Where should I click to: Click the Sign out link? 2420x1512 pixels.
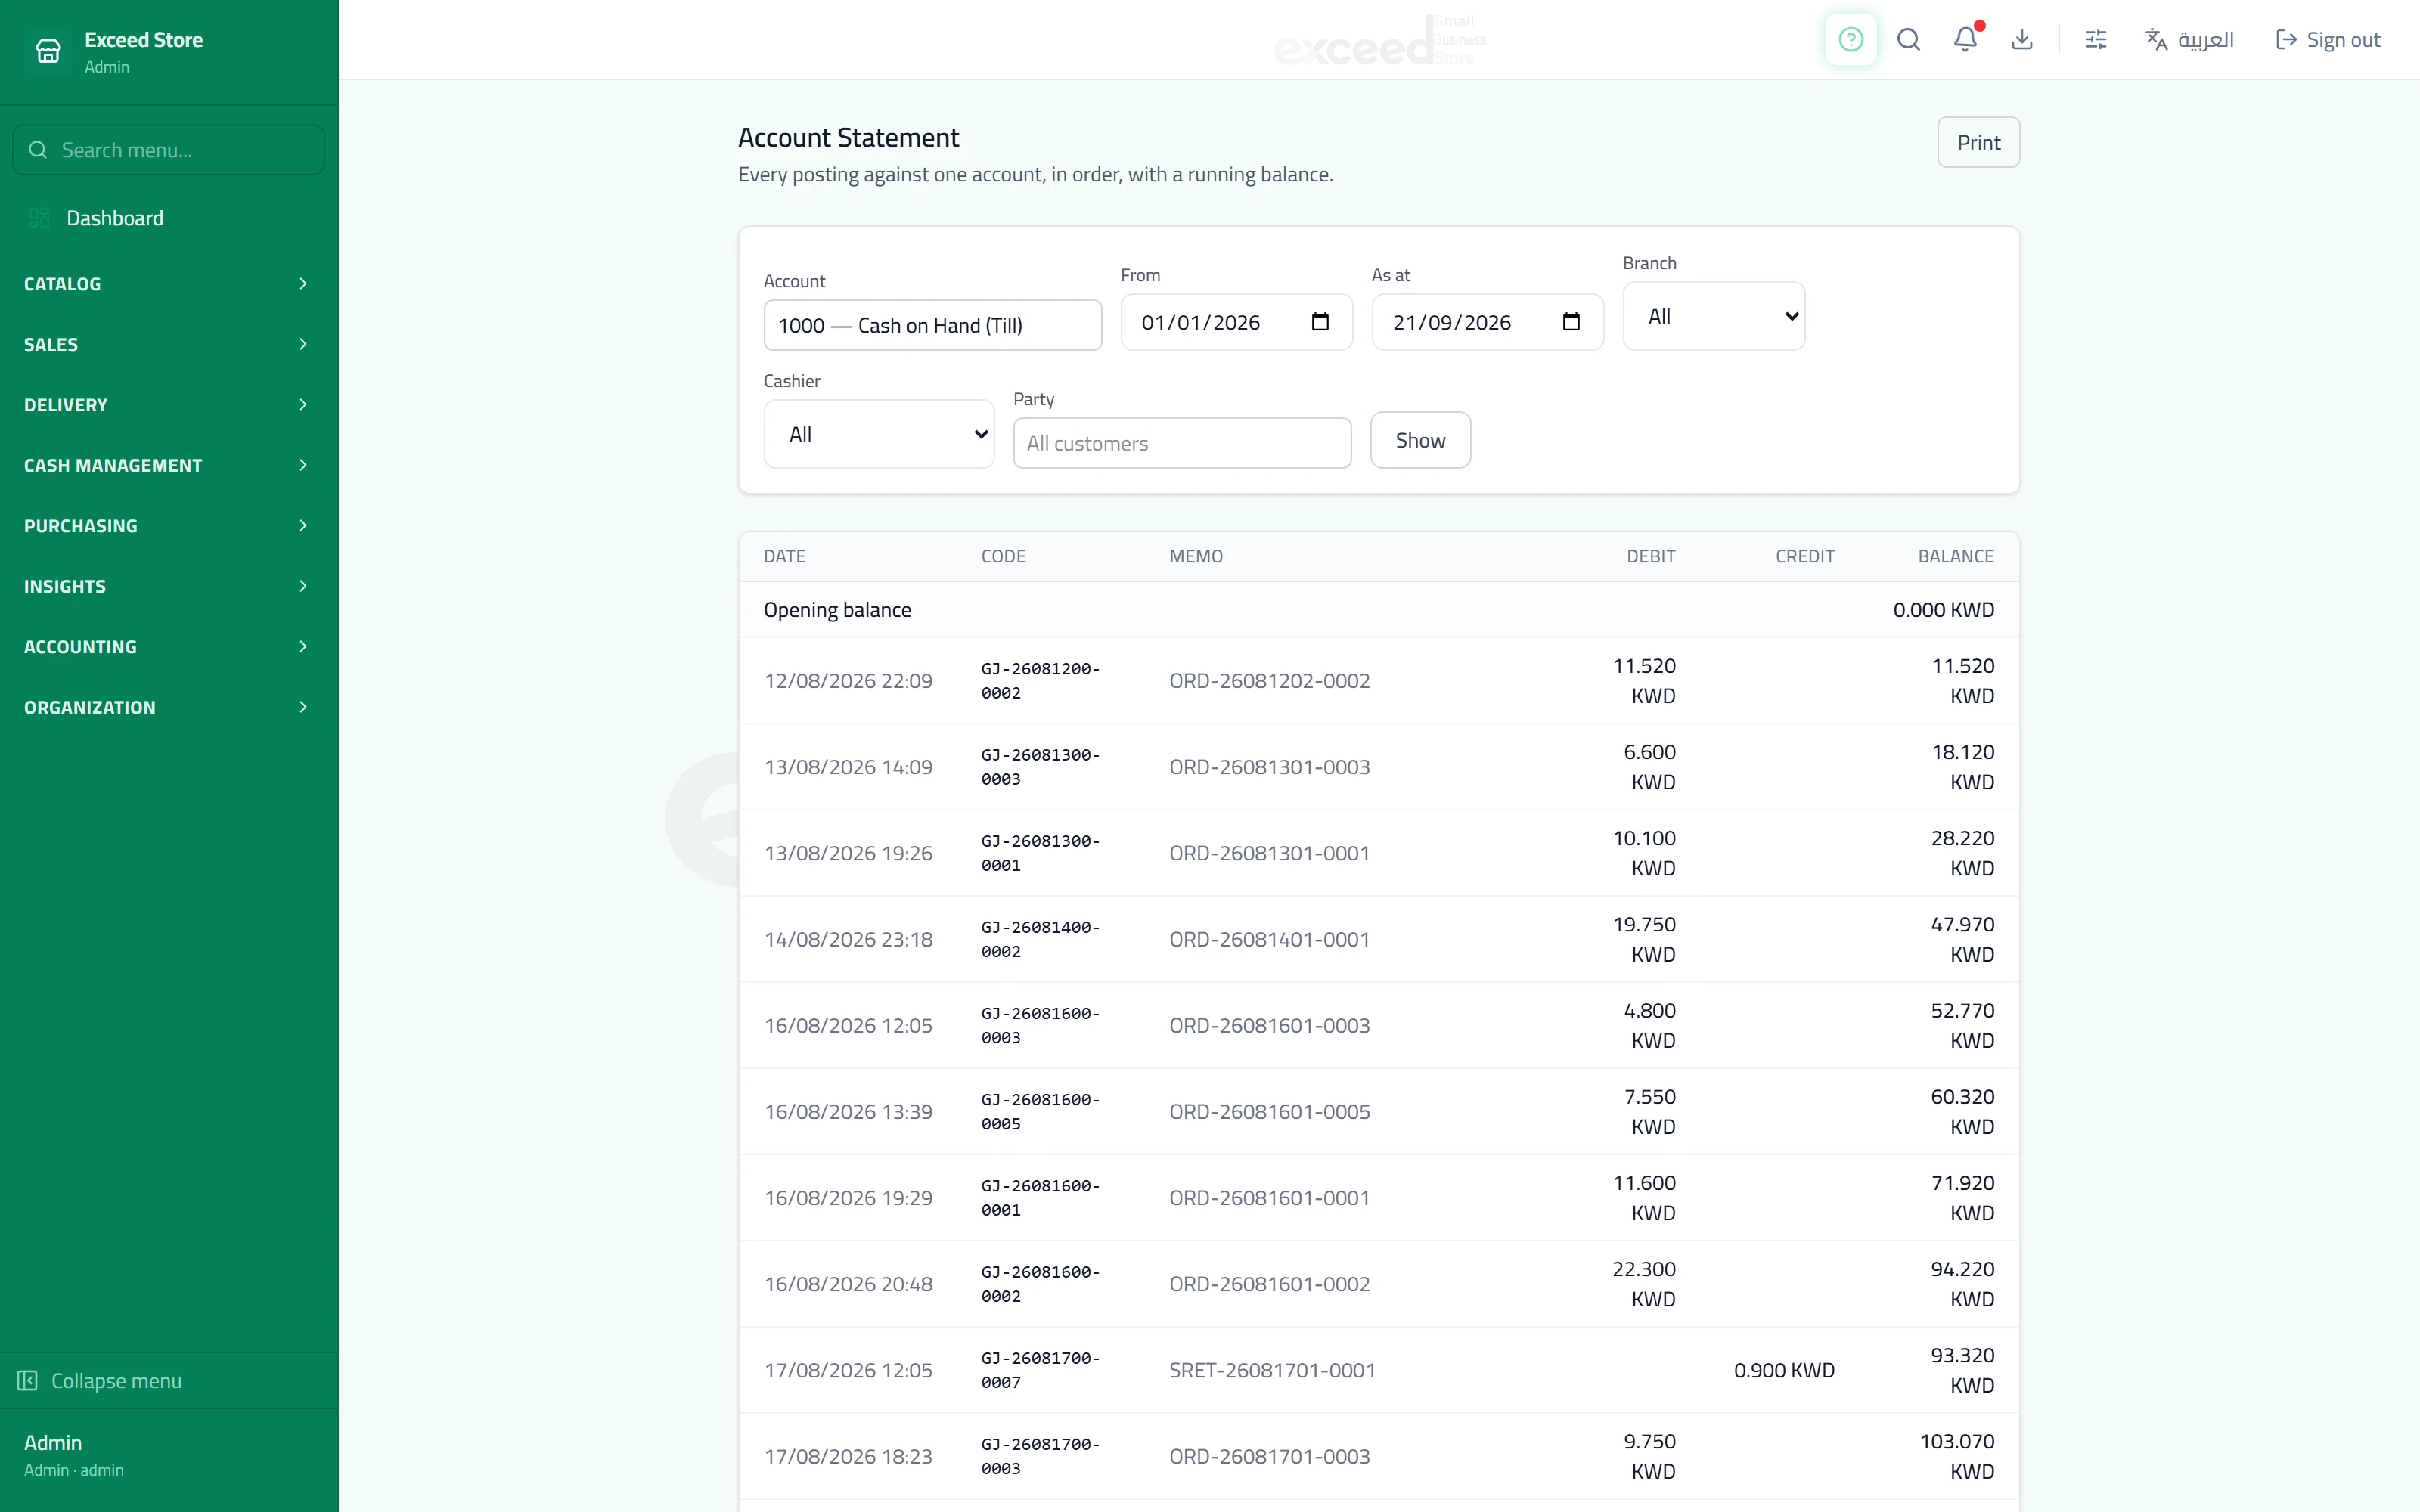pos(2328,40)
